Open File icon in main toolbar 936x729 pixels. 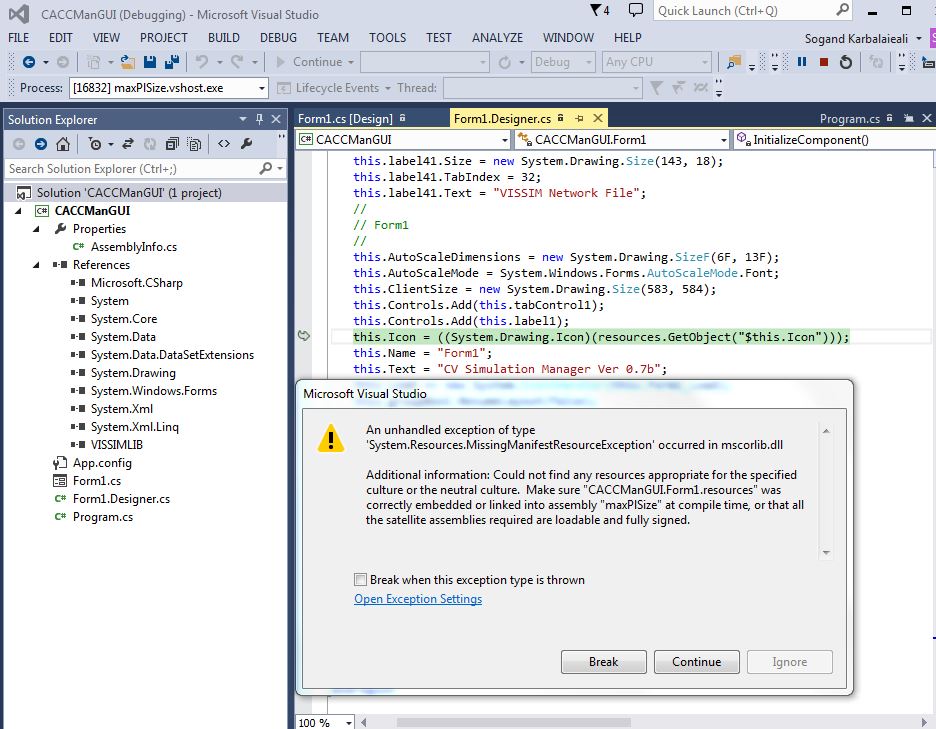[127, 61]
